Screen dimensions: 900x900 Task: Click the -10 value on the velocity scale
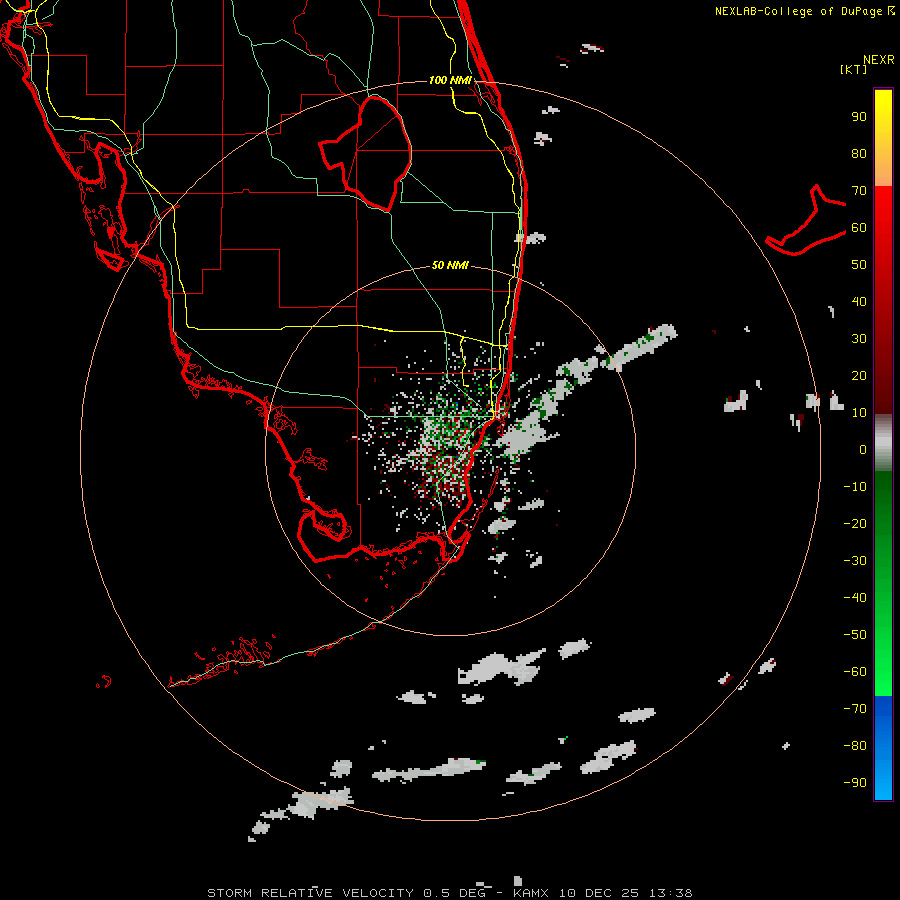pos(855,487)
